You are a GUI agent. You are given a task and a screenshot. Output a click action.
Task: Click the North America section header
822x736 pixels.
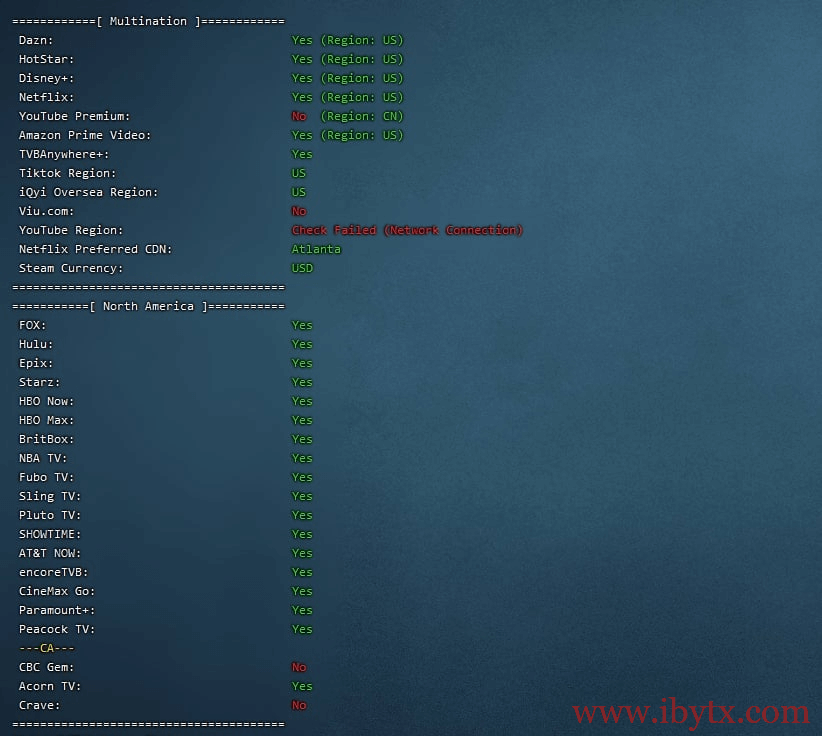147,306
